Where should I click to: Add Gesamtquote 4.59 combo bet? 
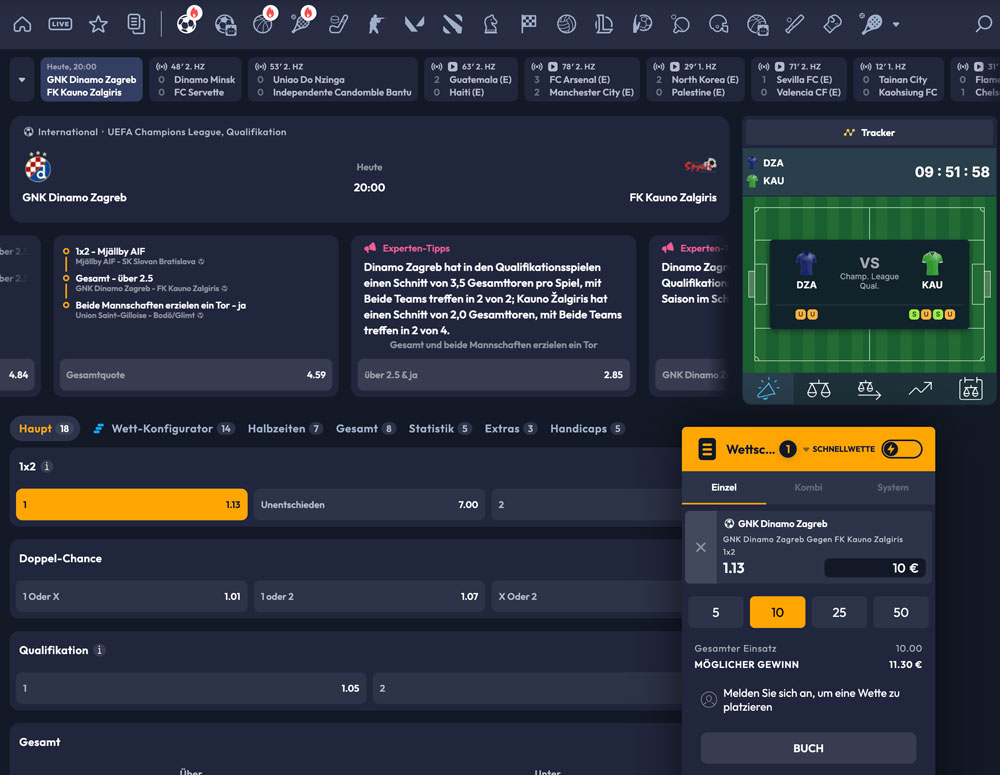(x=196, y=375)
